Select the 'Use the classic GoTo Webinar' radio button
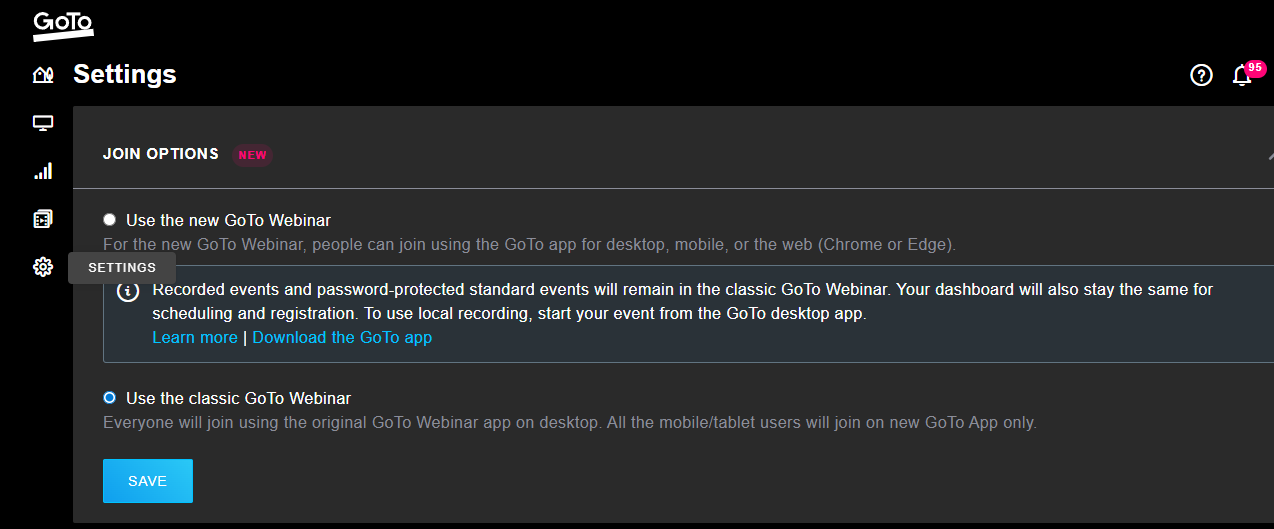The width and height of the screenshot is (1274, 529). (x=110, y=398)
